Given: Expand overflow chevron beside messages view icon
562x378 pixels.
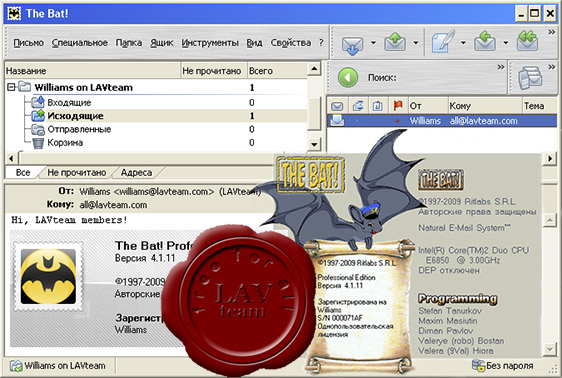Looking at the screenshot, I should (552, 67).
